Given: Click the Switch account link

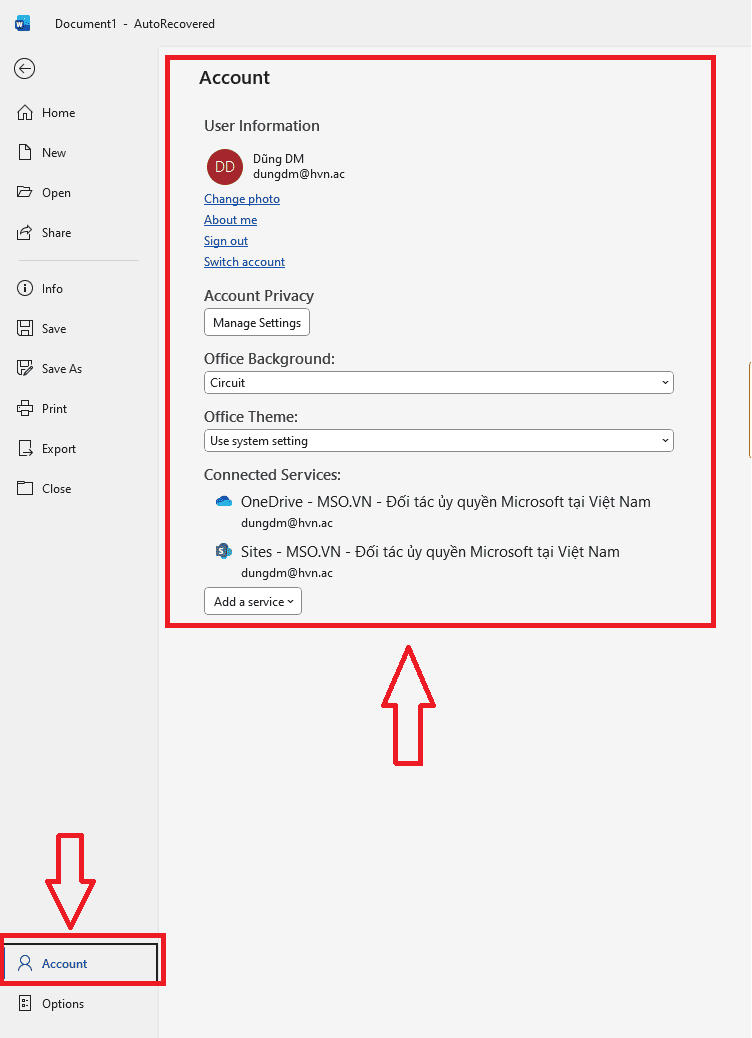Looking at the screenshot, I should pos(244,262).
